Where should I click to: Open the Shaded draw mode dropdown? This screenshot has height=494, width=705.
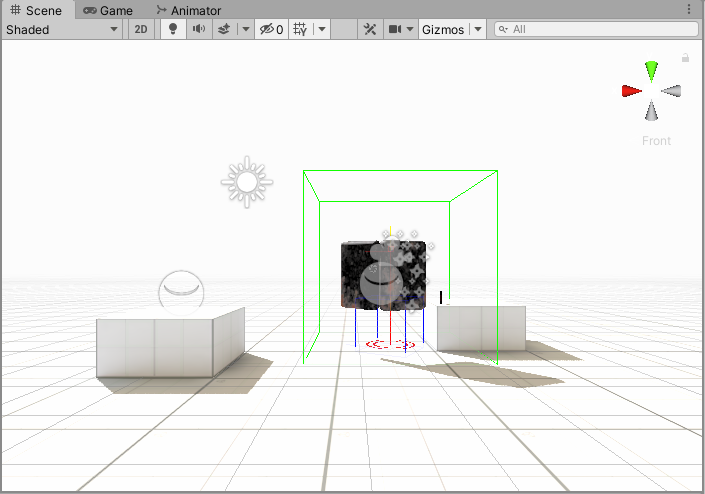pos(62,29)
